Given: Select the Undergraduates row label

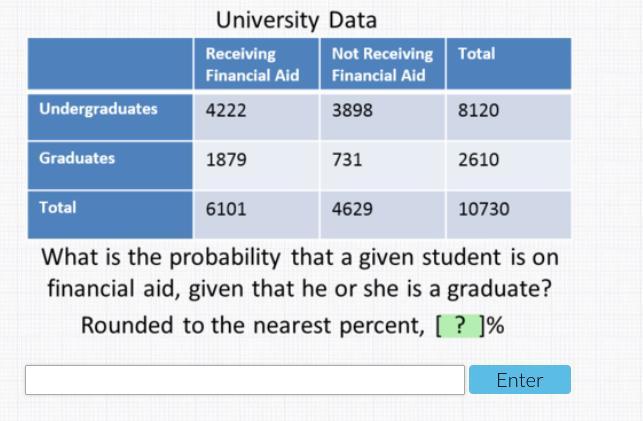Looking at the screenshot, I should pyautogui.click(x=98, y=109).
